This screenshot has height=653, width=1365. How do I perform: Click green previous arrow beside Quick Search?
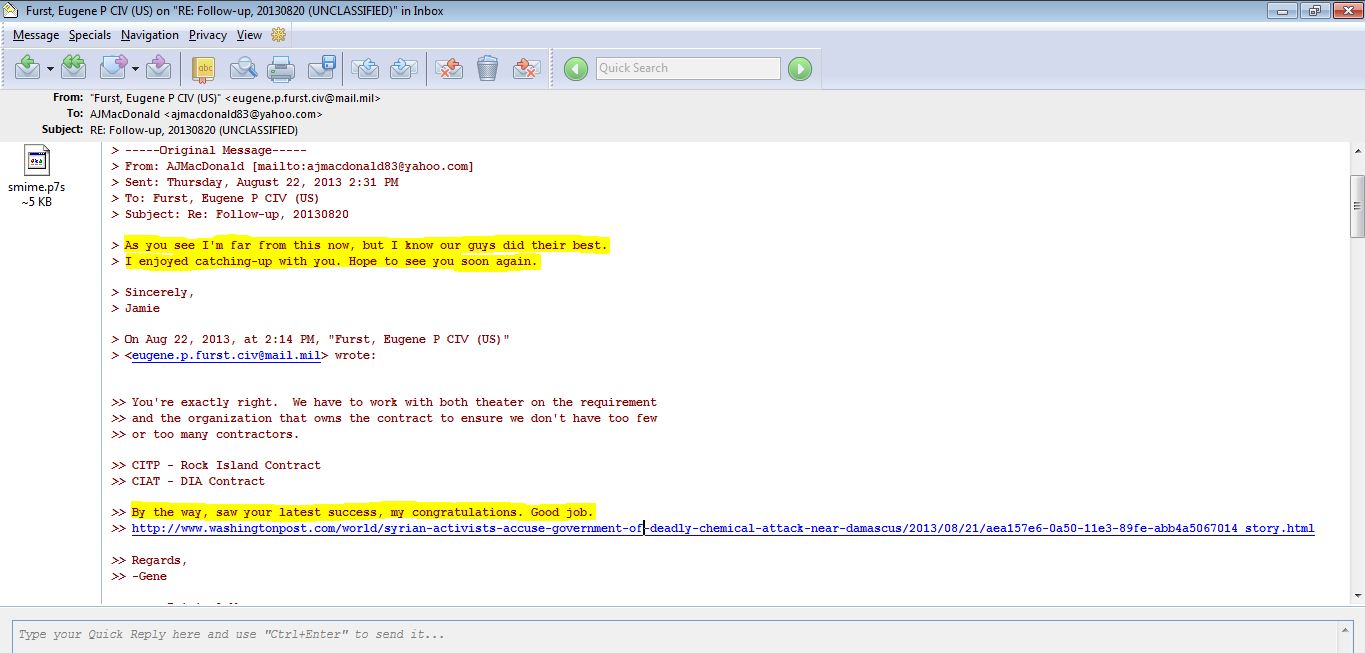(x=575, y=68)
